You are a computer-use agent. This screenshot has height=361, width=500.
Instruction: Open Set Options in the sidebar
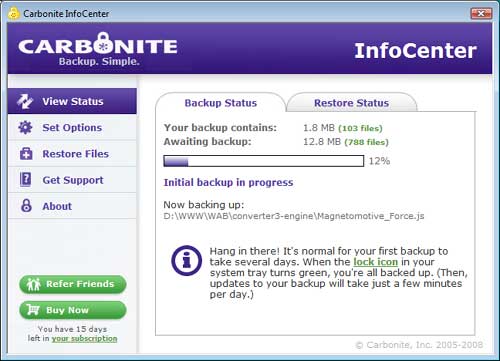(72, 127)
